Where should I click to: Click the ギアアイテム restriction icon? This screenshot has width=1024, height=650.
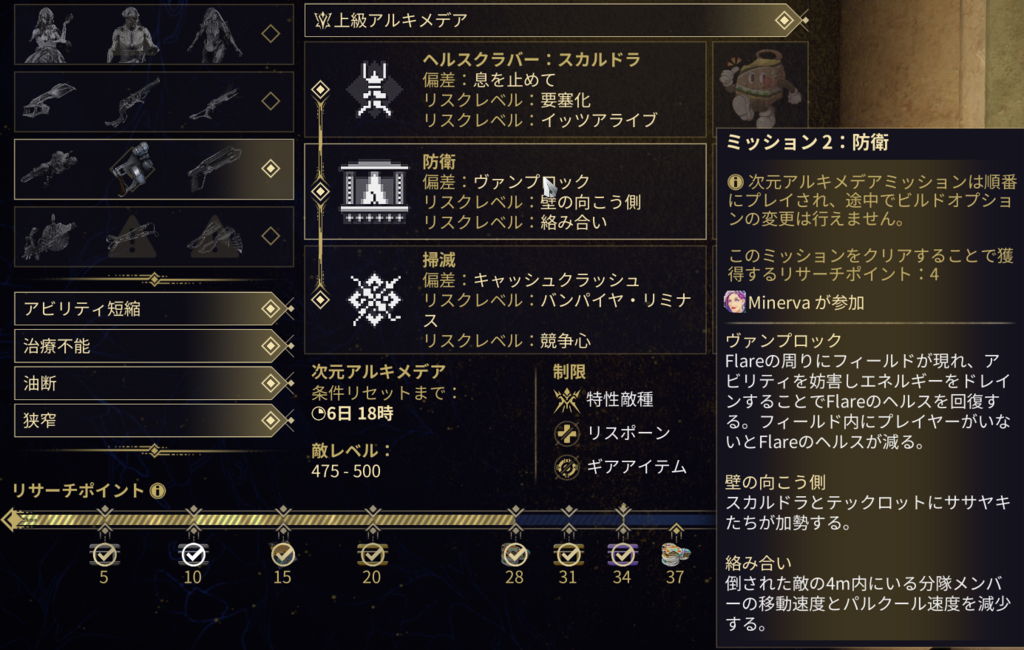[566, 468]
